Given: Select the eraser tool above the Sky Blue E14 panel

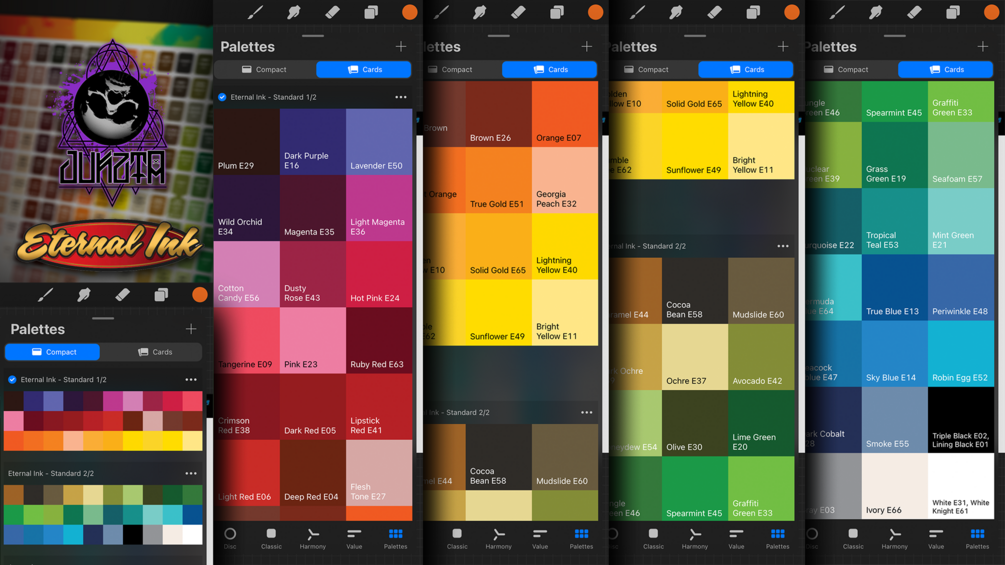Looking at the screenshot, I should pyautogui.click(x=915, y=12).
